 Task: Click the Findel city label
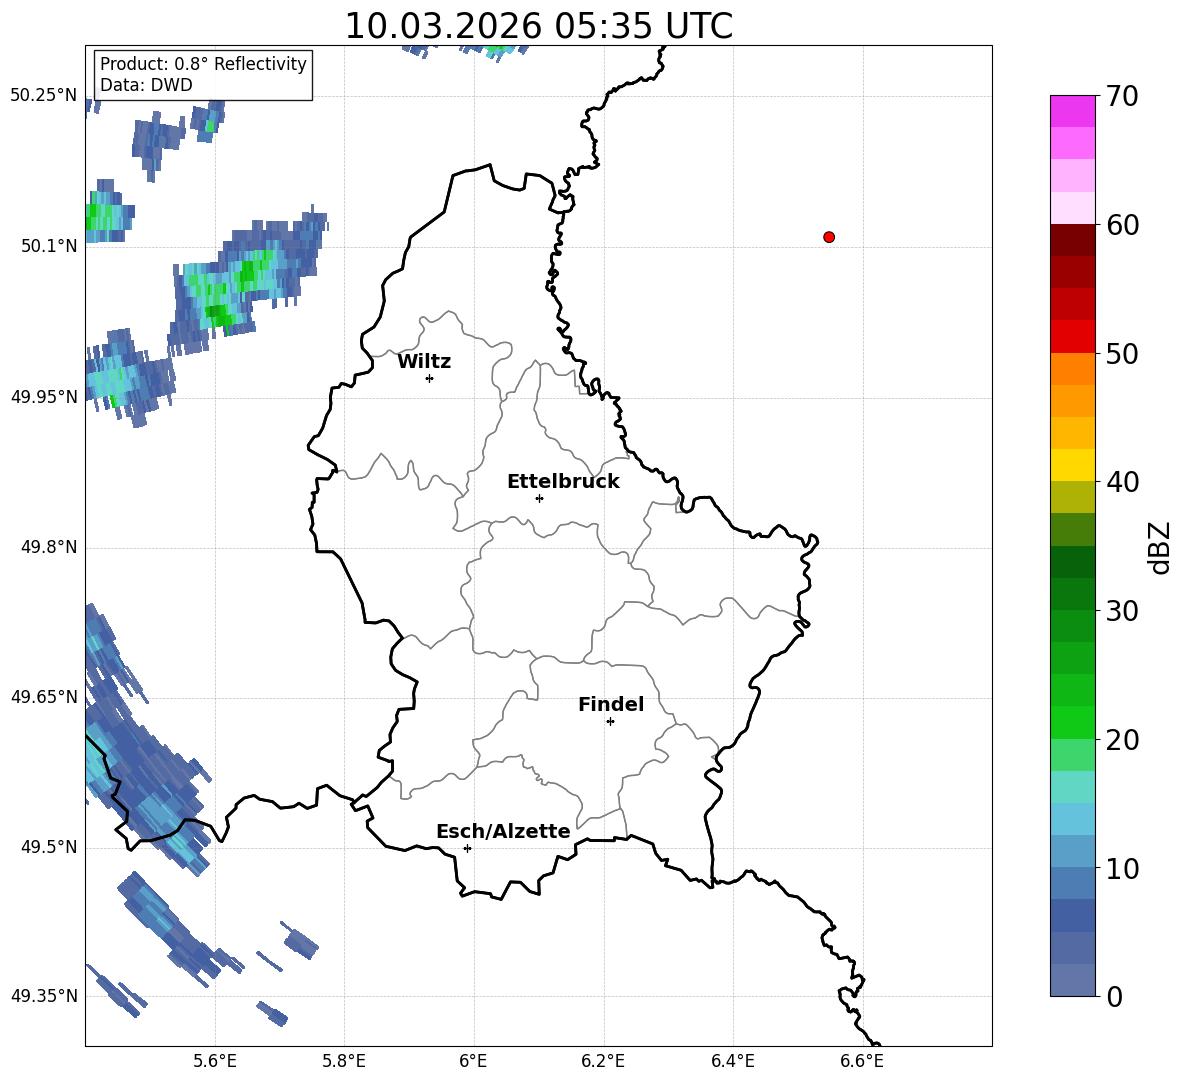(611, 704)
